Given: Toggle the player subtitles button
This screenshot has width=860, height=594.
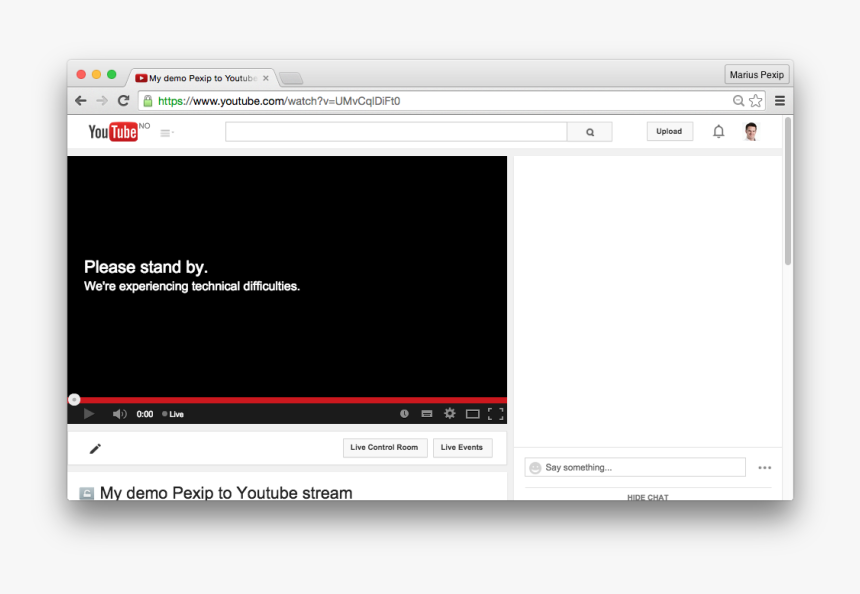Looking at the screenshot, I should coord(427,414).
